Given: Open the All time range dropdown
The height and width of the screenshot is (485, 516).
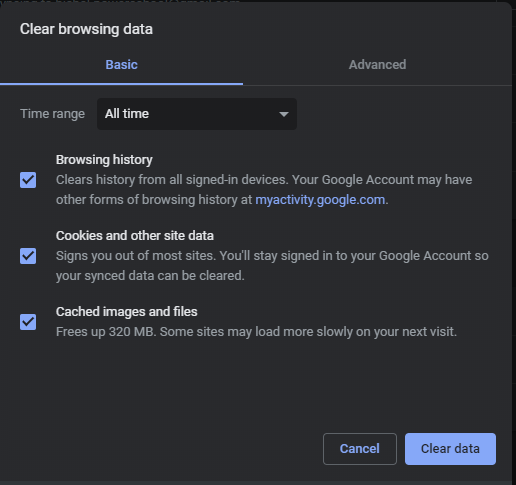Looking at the screenshot, I should [x=197, y=114].
